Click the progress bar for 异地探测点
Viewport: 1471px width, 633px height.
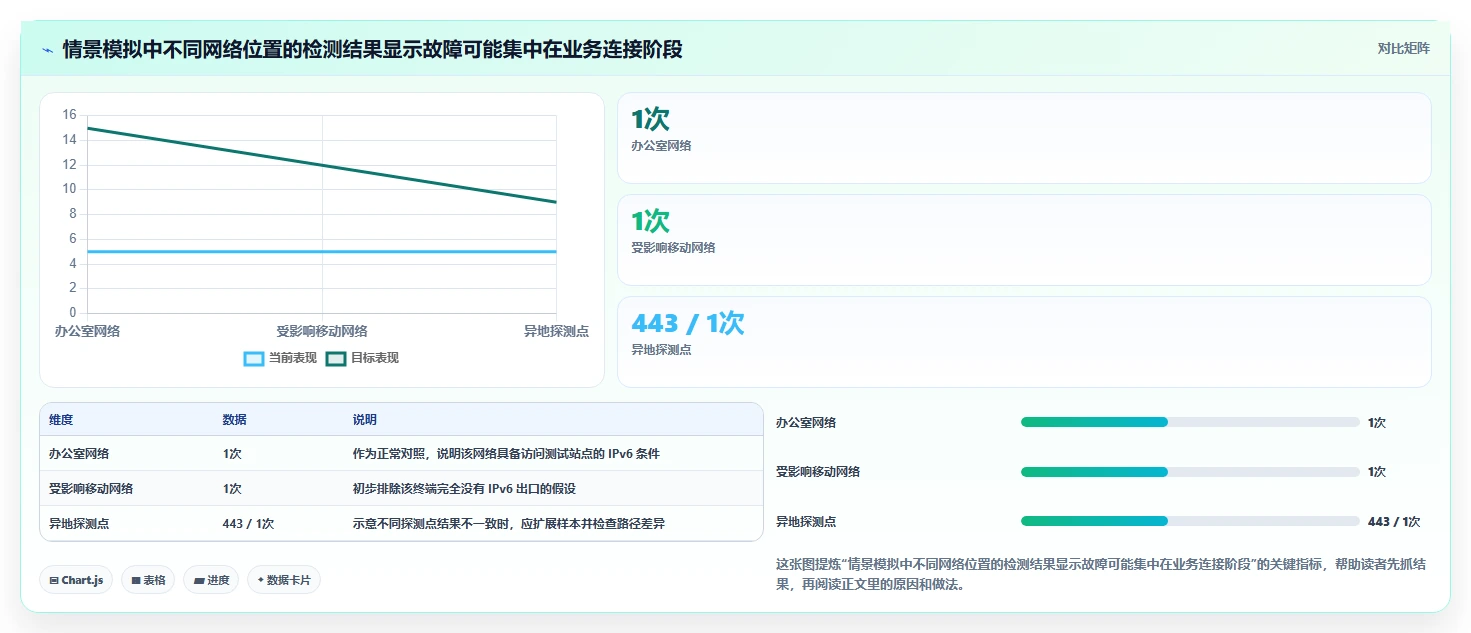point(1190,521)
